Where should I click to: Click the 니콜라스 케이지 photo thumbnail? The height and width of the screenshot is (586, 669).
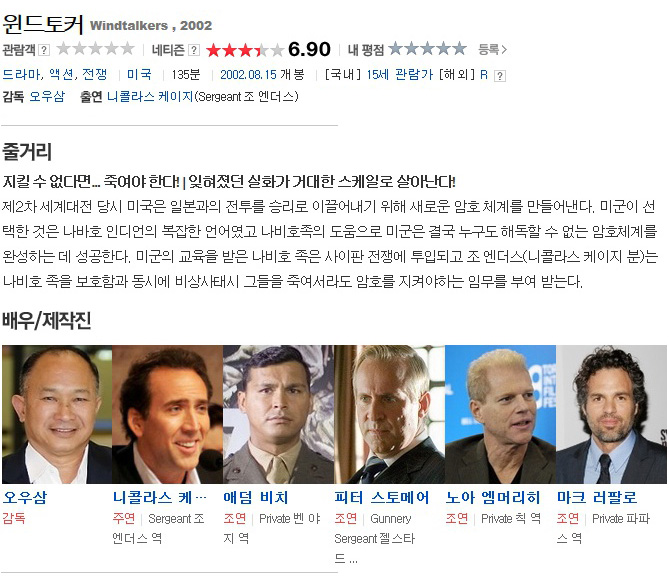[x=167, y=414]
